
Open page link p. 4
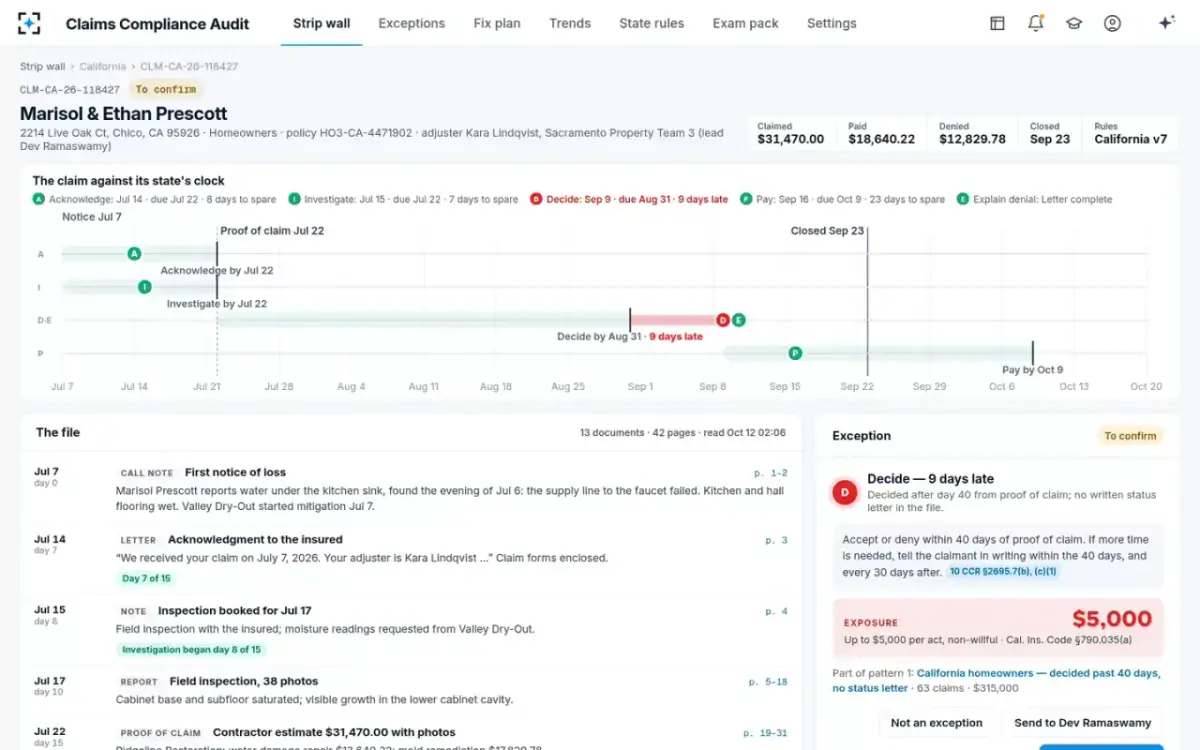coord(777,611)
